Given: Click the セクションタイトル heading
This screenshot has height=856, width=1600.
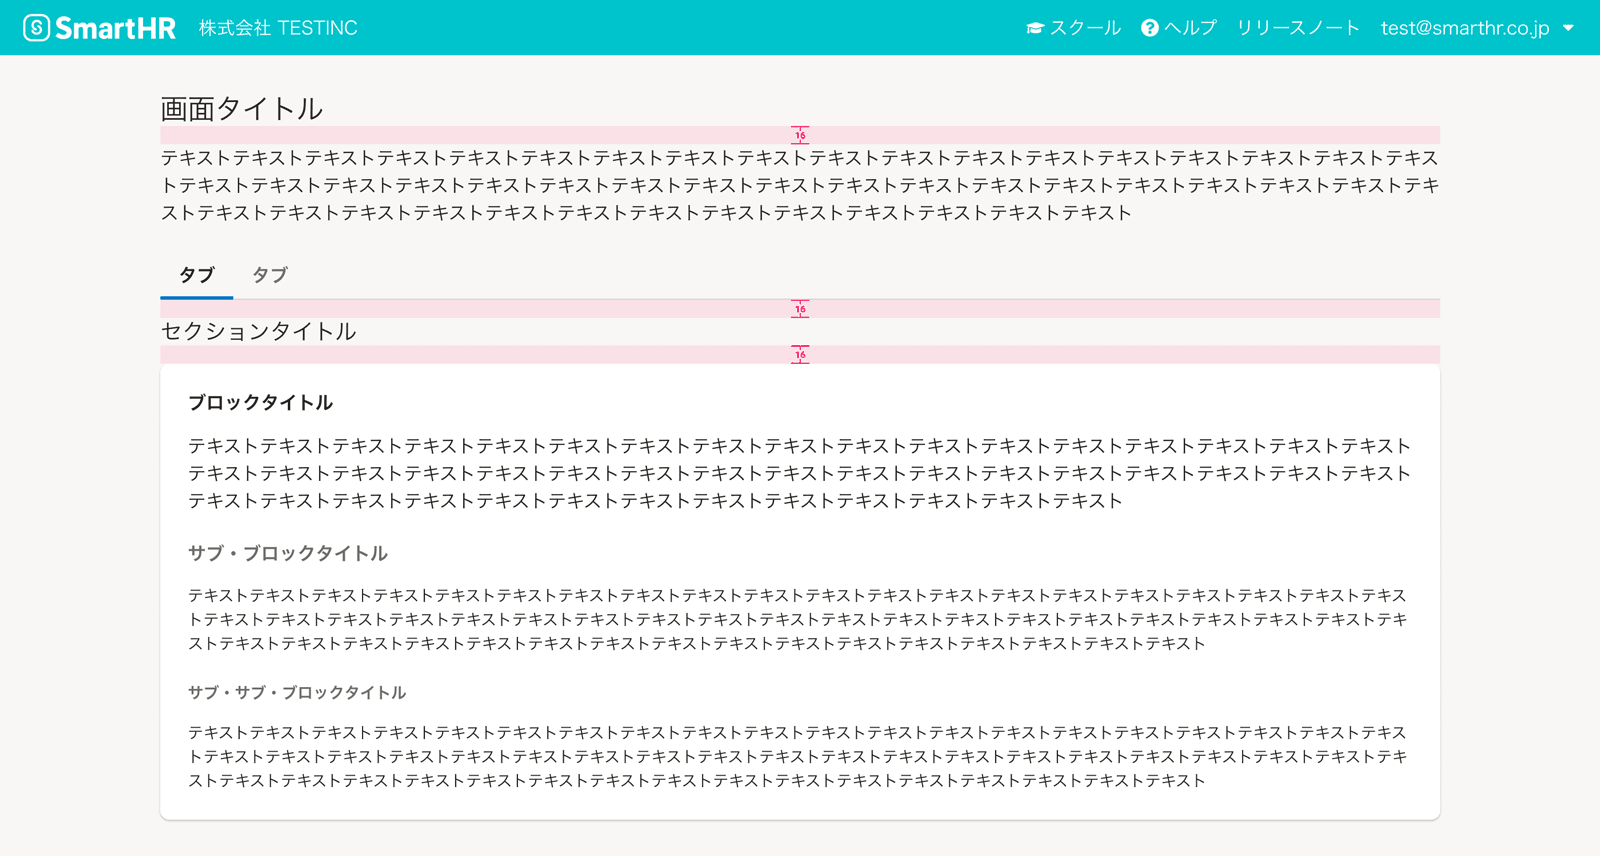Looking at the screenshot, I should click(259, 332).
